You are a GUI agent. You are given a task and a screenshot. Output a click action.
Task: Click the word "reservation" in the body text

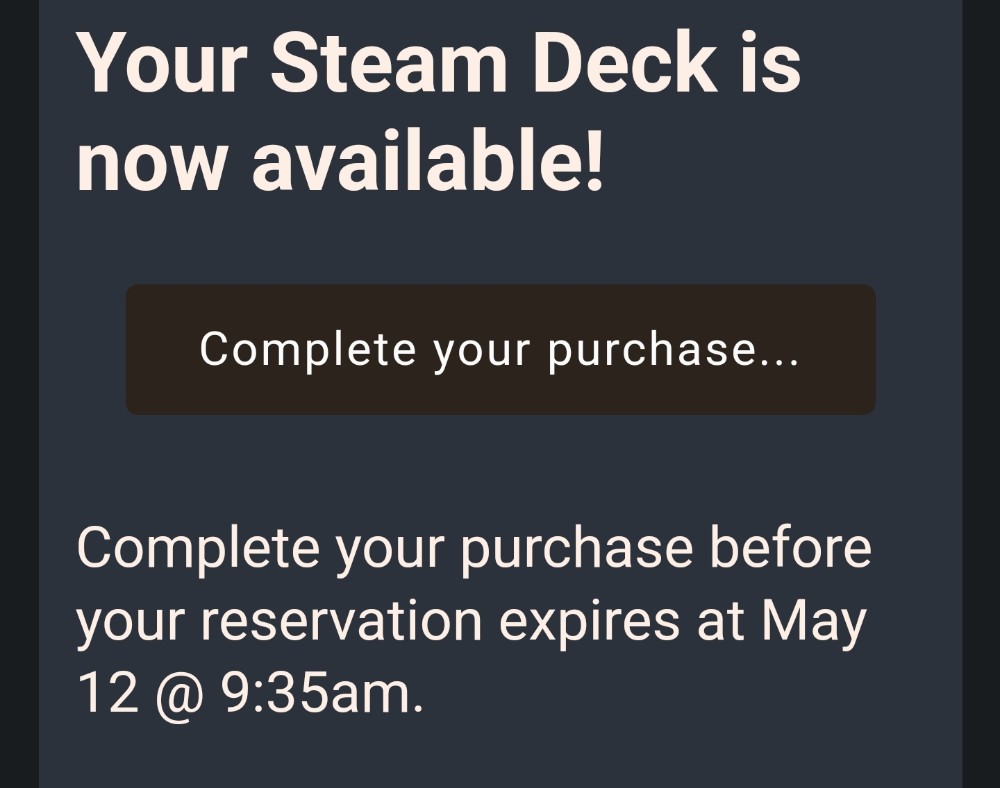(341, 622)
